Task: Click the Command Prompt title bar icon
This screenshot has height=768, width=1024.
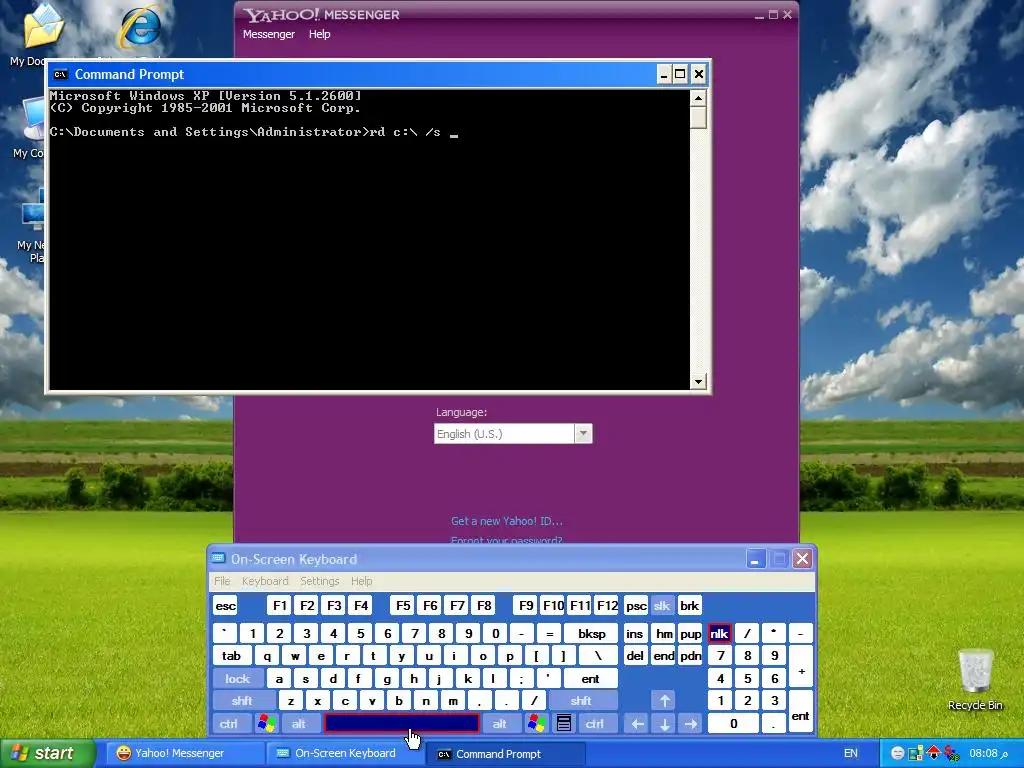Action: [x=61, y=74]
